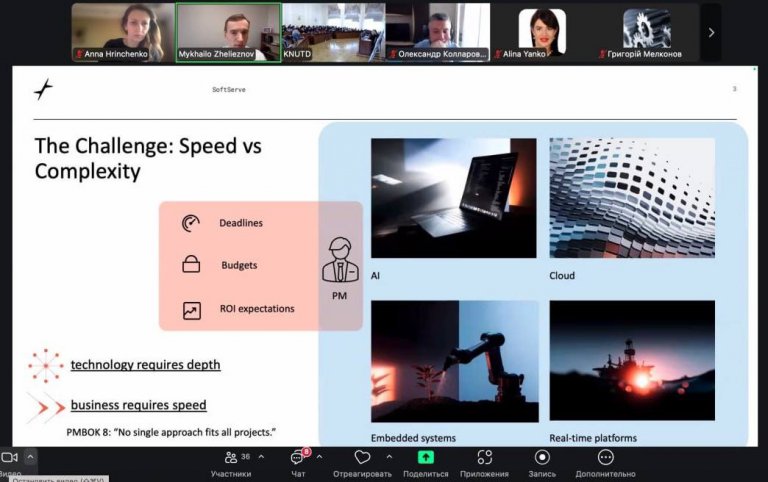
Task: Click the KNUTD room video tile
Action: click(x=333, y=32)
